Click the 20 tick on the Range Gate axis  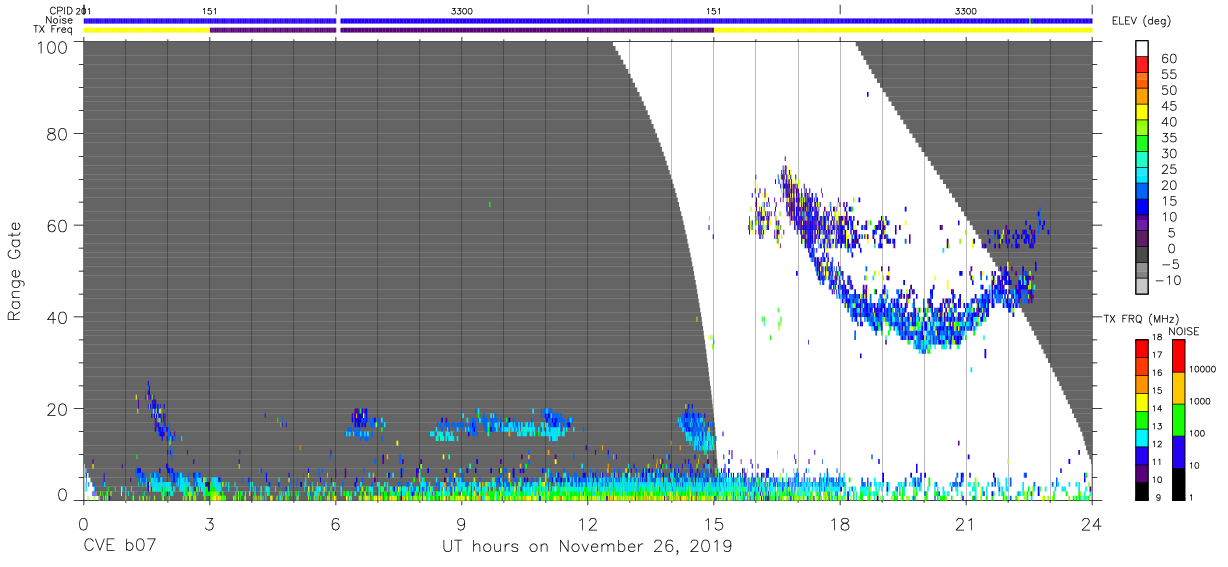(59, 409)
